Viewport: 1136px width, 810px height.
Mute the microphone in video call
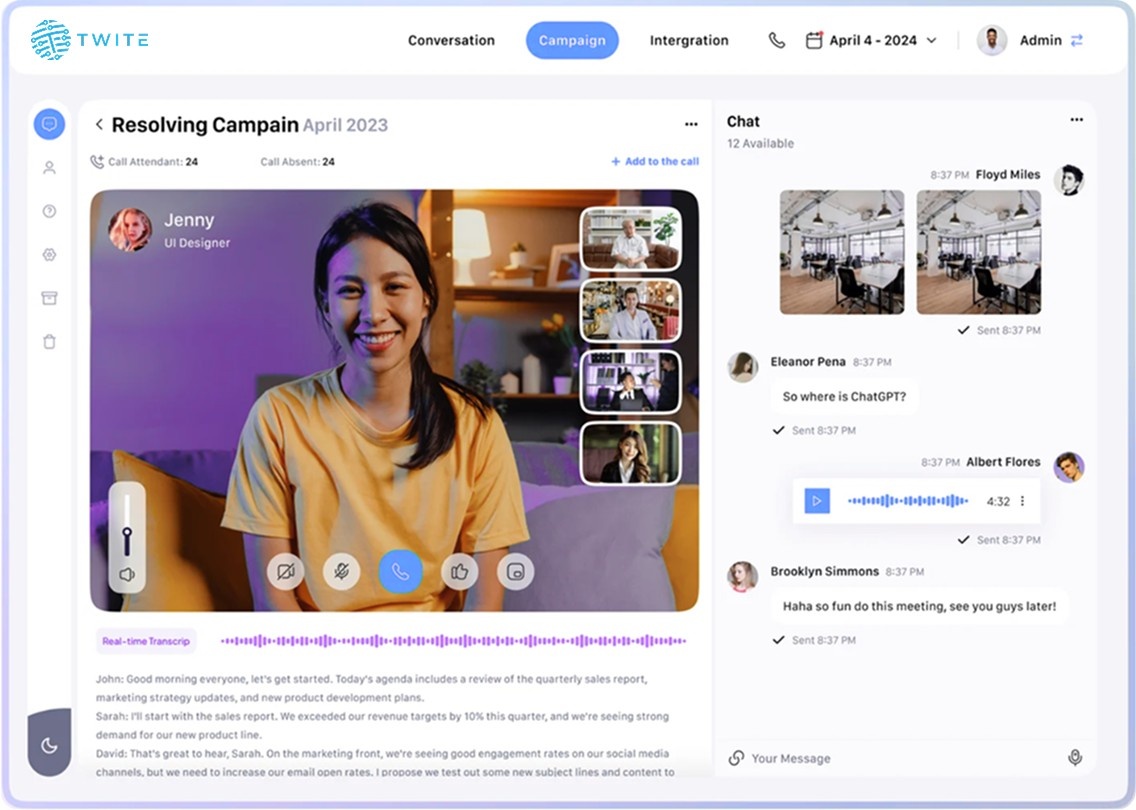pos(342,572)
